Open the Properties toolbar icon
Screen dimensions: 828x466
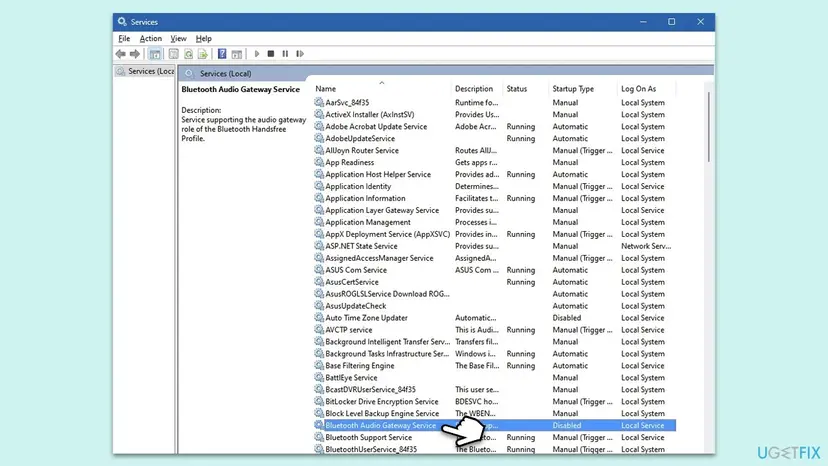point(173,54)
